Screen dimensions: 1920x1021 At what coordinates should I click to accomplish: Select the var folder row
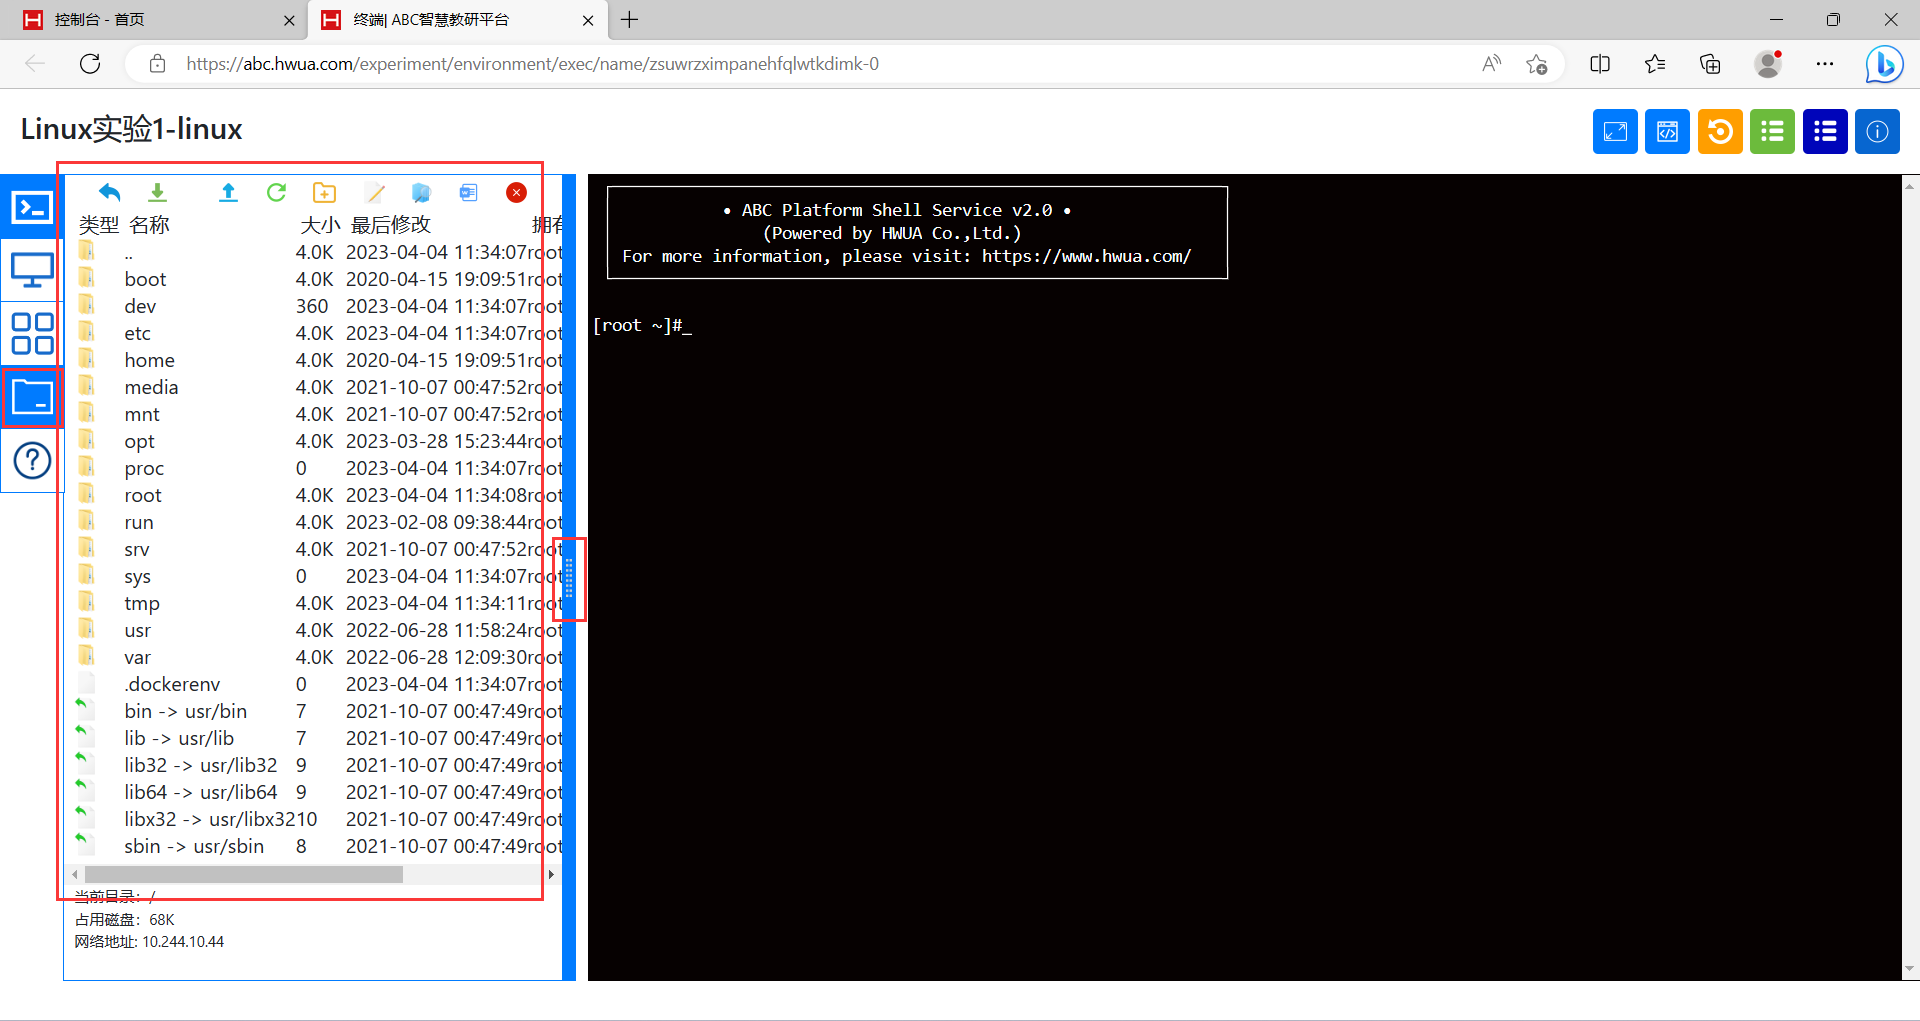click(320, 657)
